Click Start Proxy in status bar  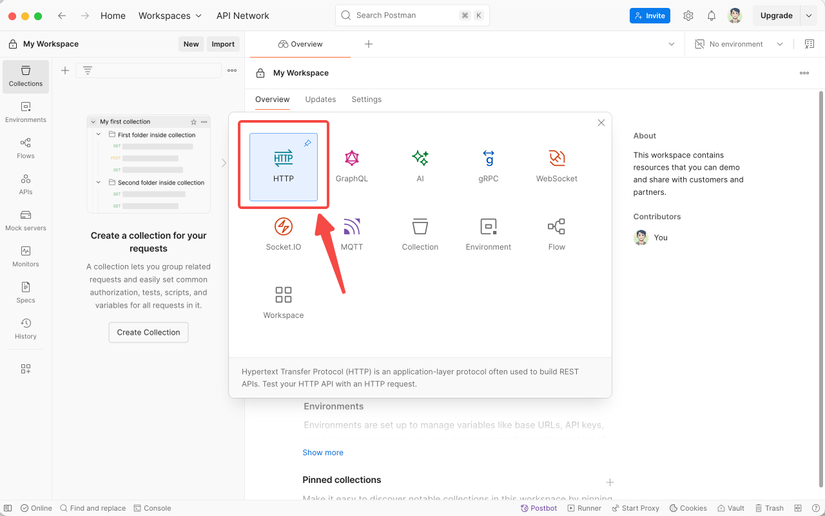pos(635,508)
